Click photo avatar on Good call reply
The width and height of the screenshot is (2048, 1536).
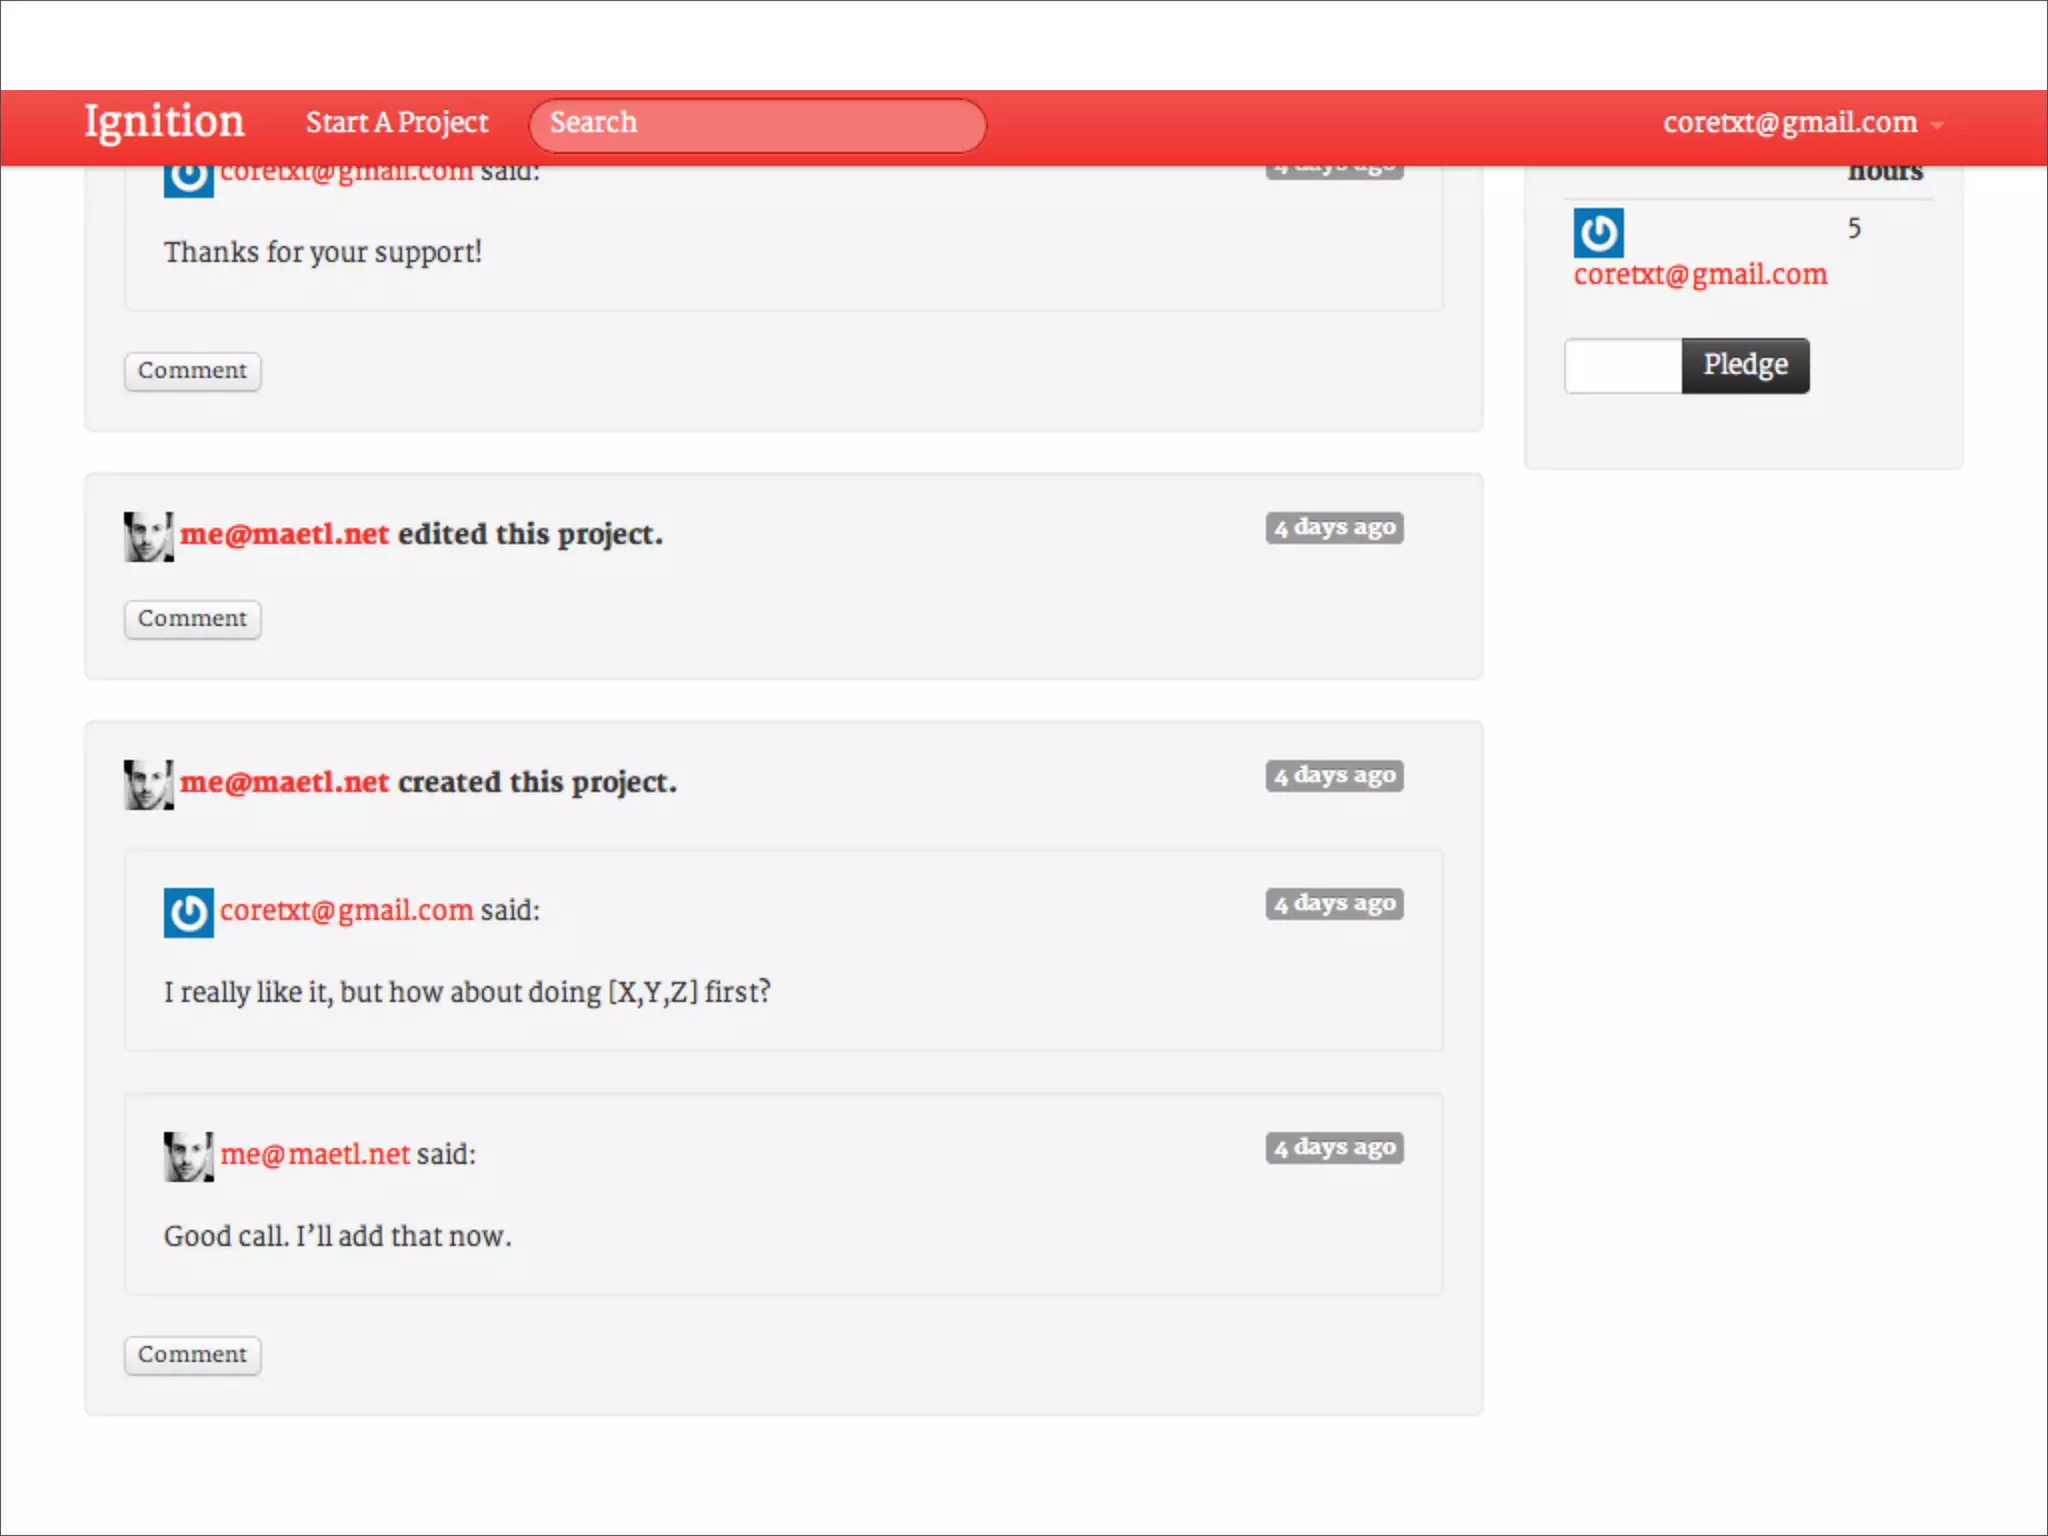tap(188, 1156)
